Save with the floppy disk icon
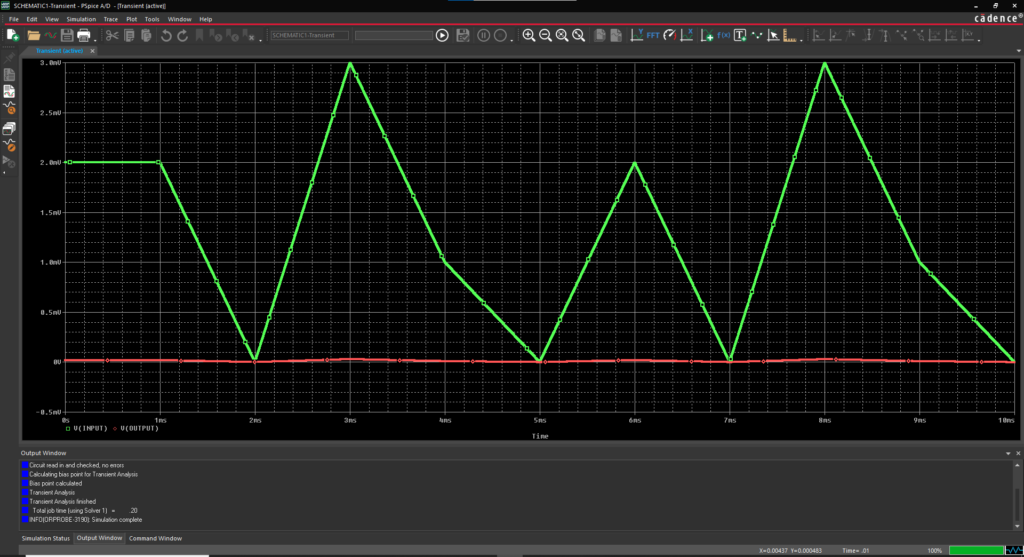Screen dimensions: 1024x557 [67, 35]
